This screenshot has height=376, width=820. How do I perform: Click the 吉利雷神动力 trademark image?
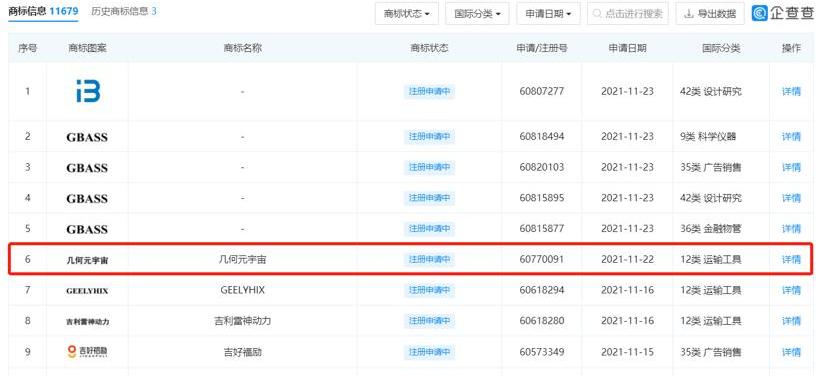[x=87, y=322]
